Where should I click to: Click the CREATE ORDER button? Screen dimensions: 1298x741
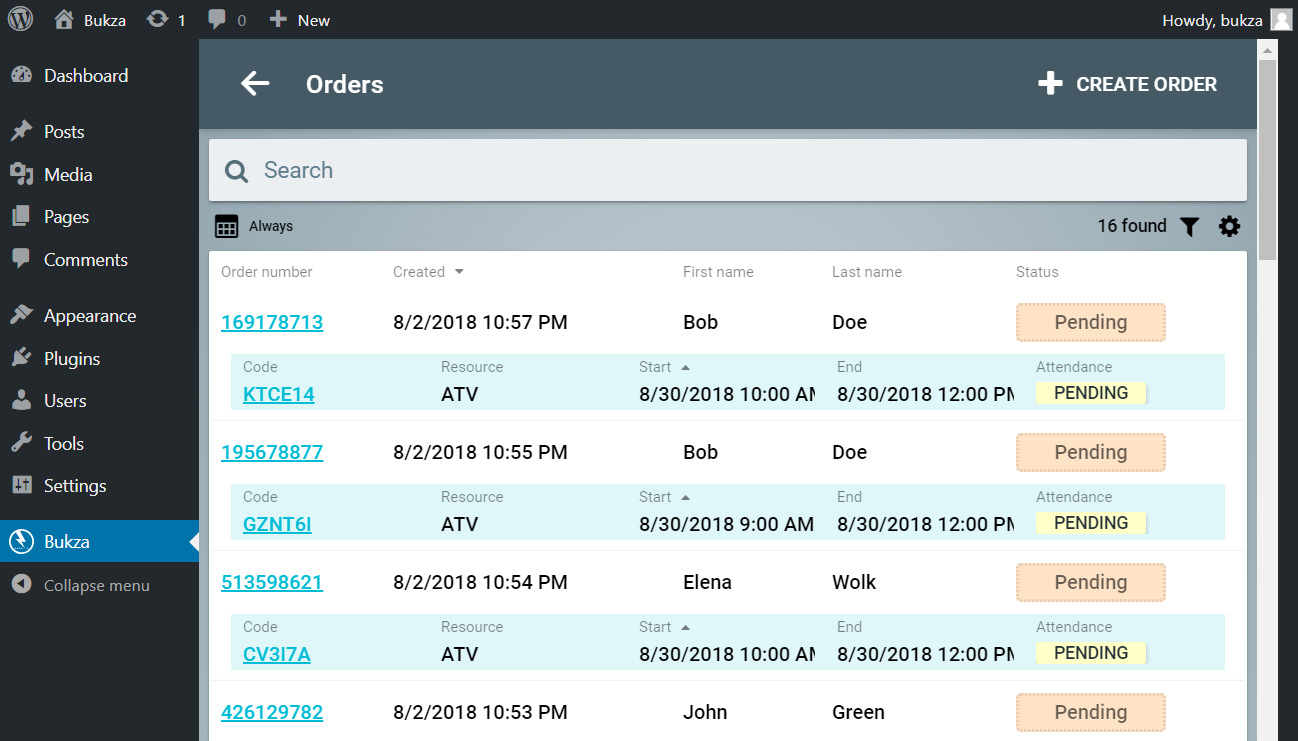1127,85
